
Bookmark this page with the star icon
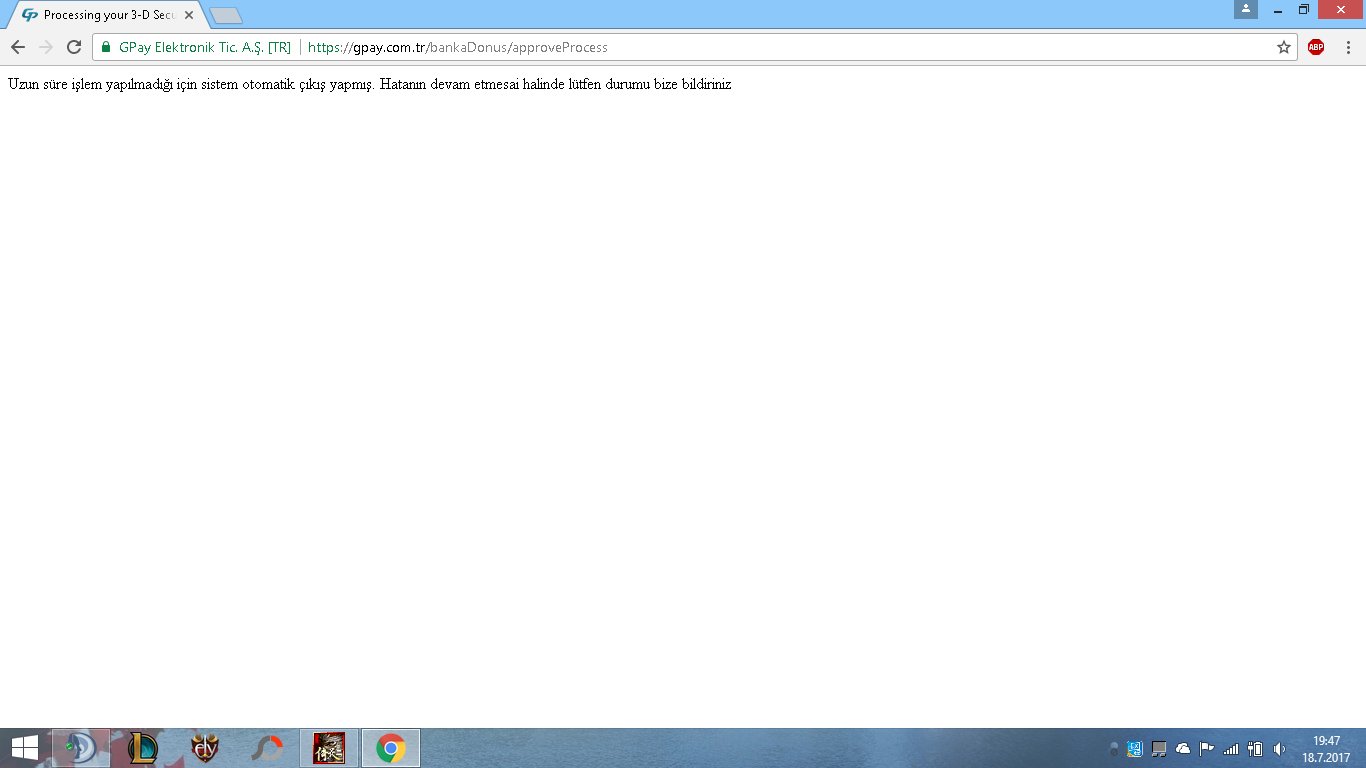pyautogui.click(x=1284, y=47)
